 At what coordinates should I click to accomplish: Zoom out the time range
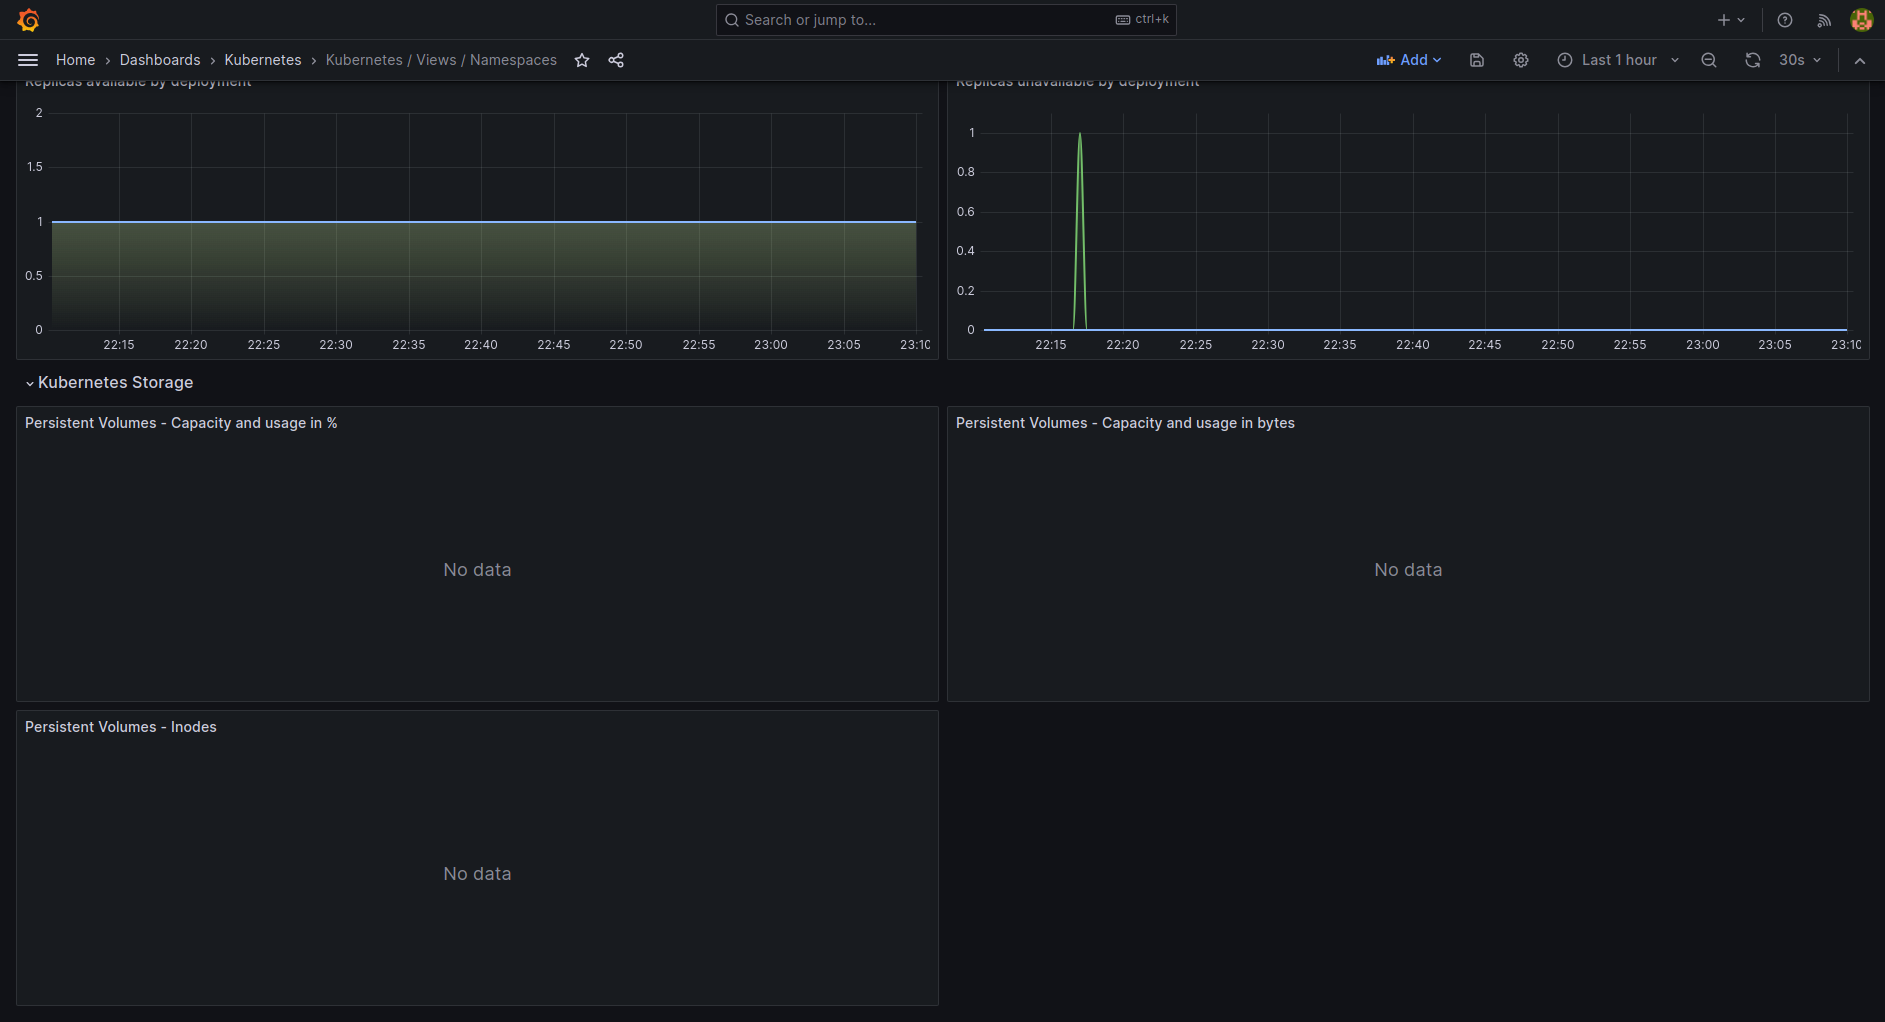(1709, 60)
